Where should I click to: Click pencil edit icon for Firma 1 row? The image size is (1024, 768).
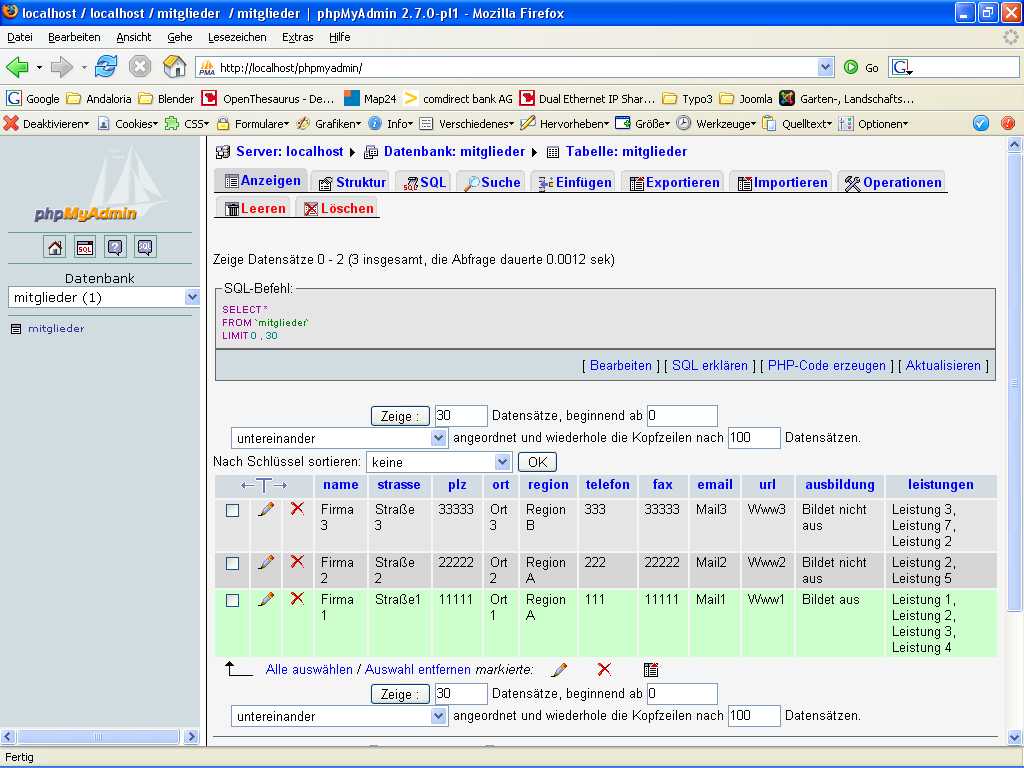[266, 599]
